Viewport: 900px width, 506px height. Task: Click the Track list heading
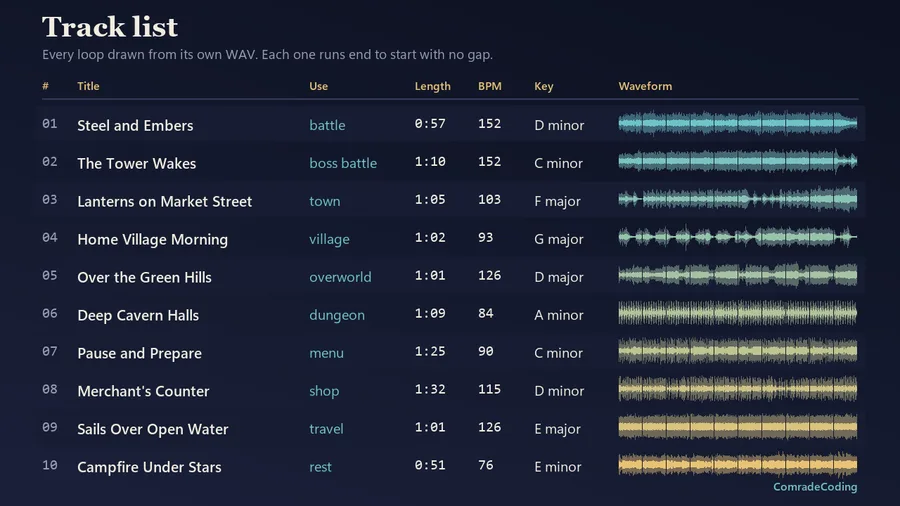click(110, 26)
